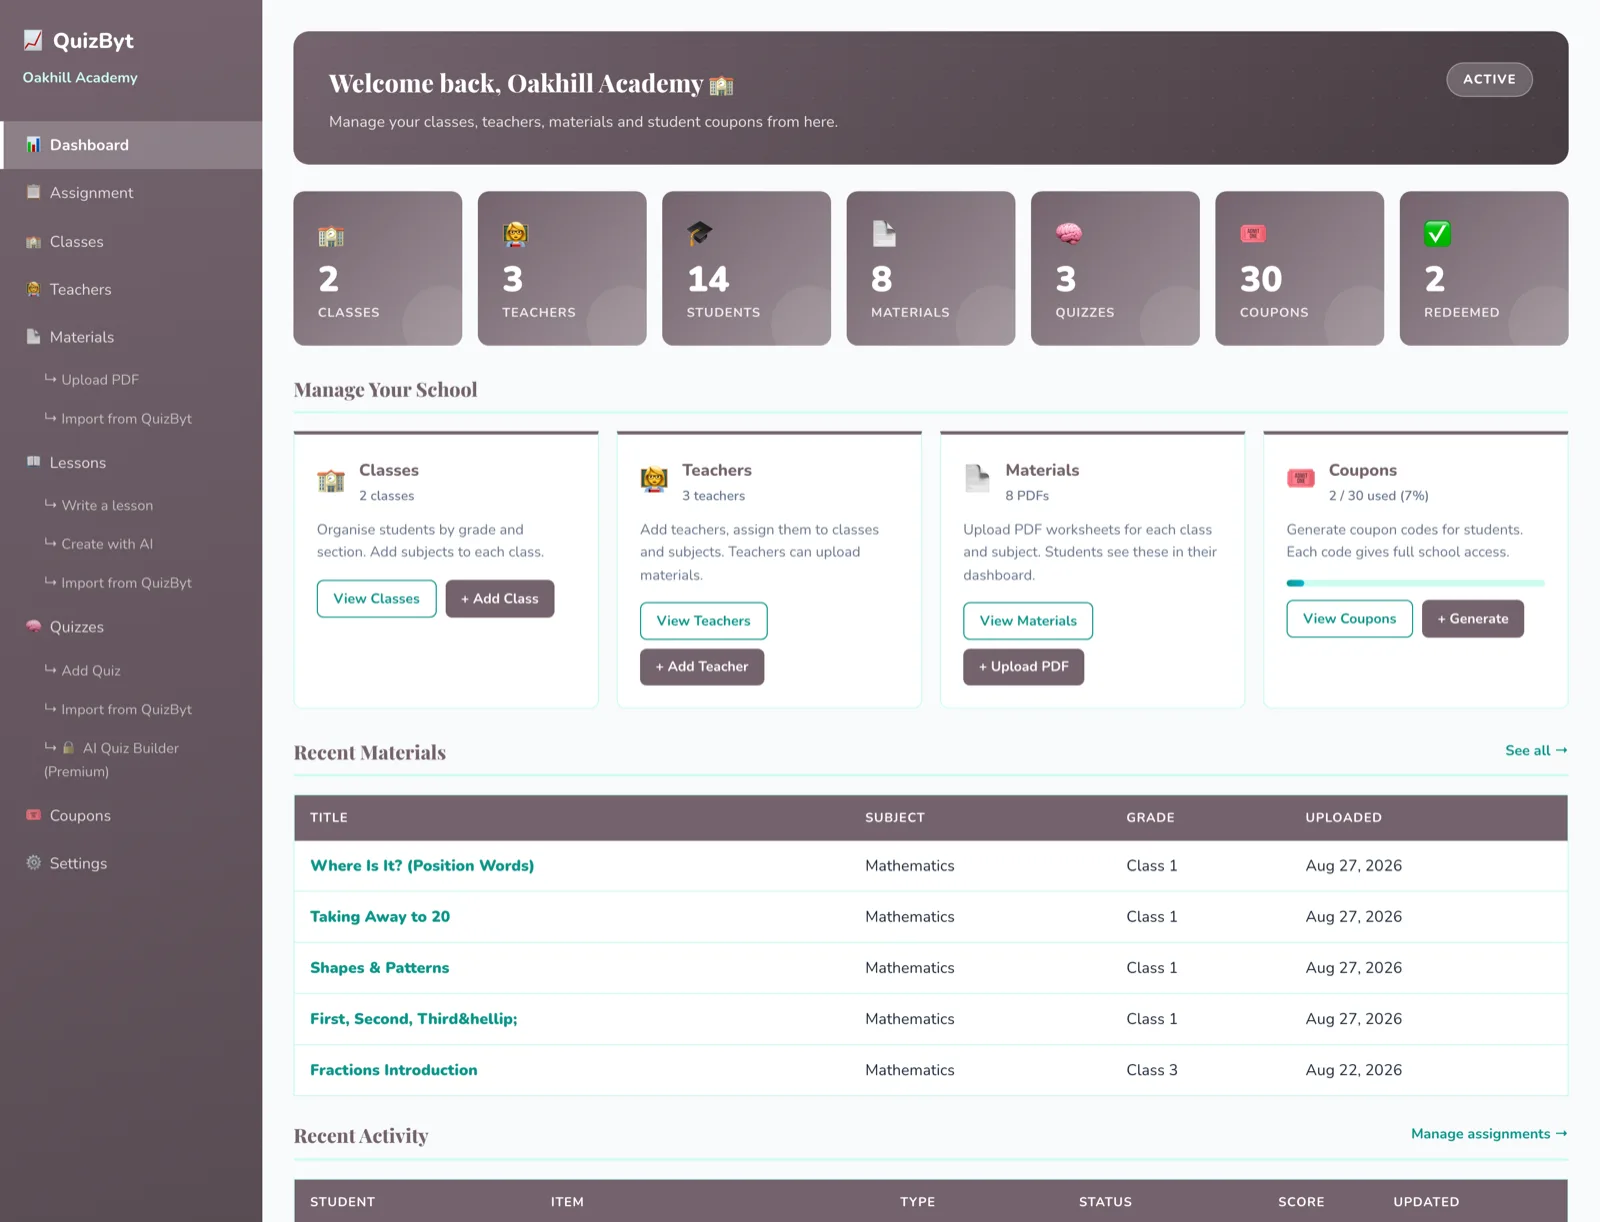Select Create with AI under Lessons
The height and width of the screenshot is (1222, 1600).
(98, 544)
